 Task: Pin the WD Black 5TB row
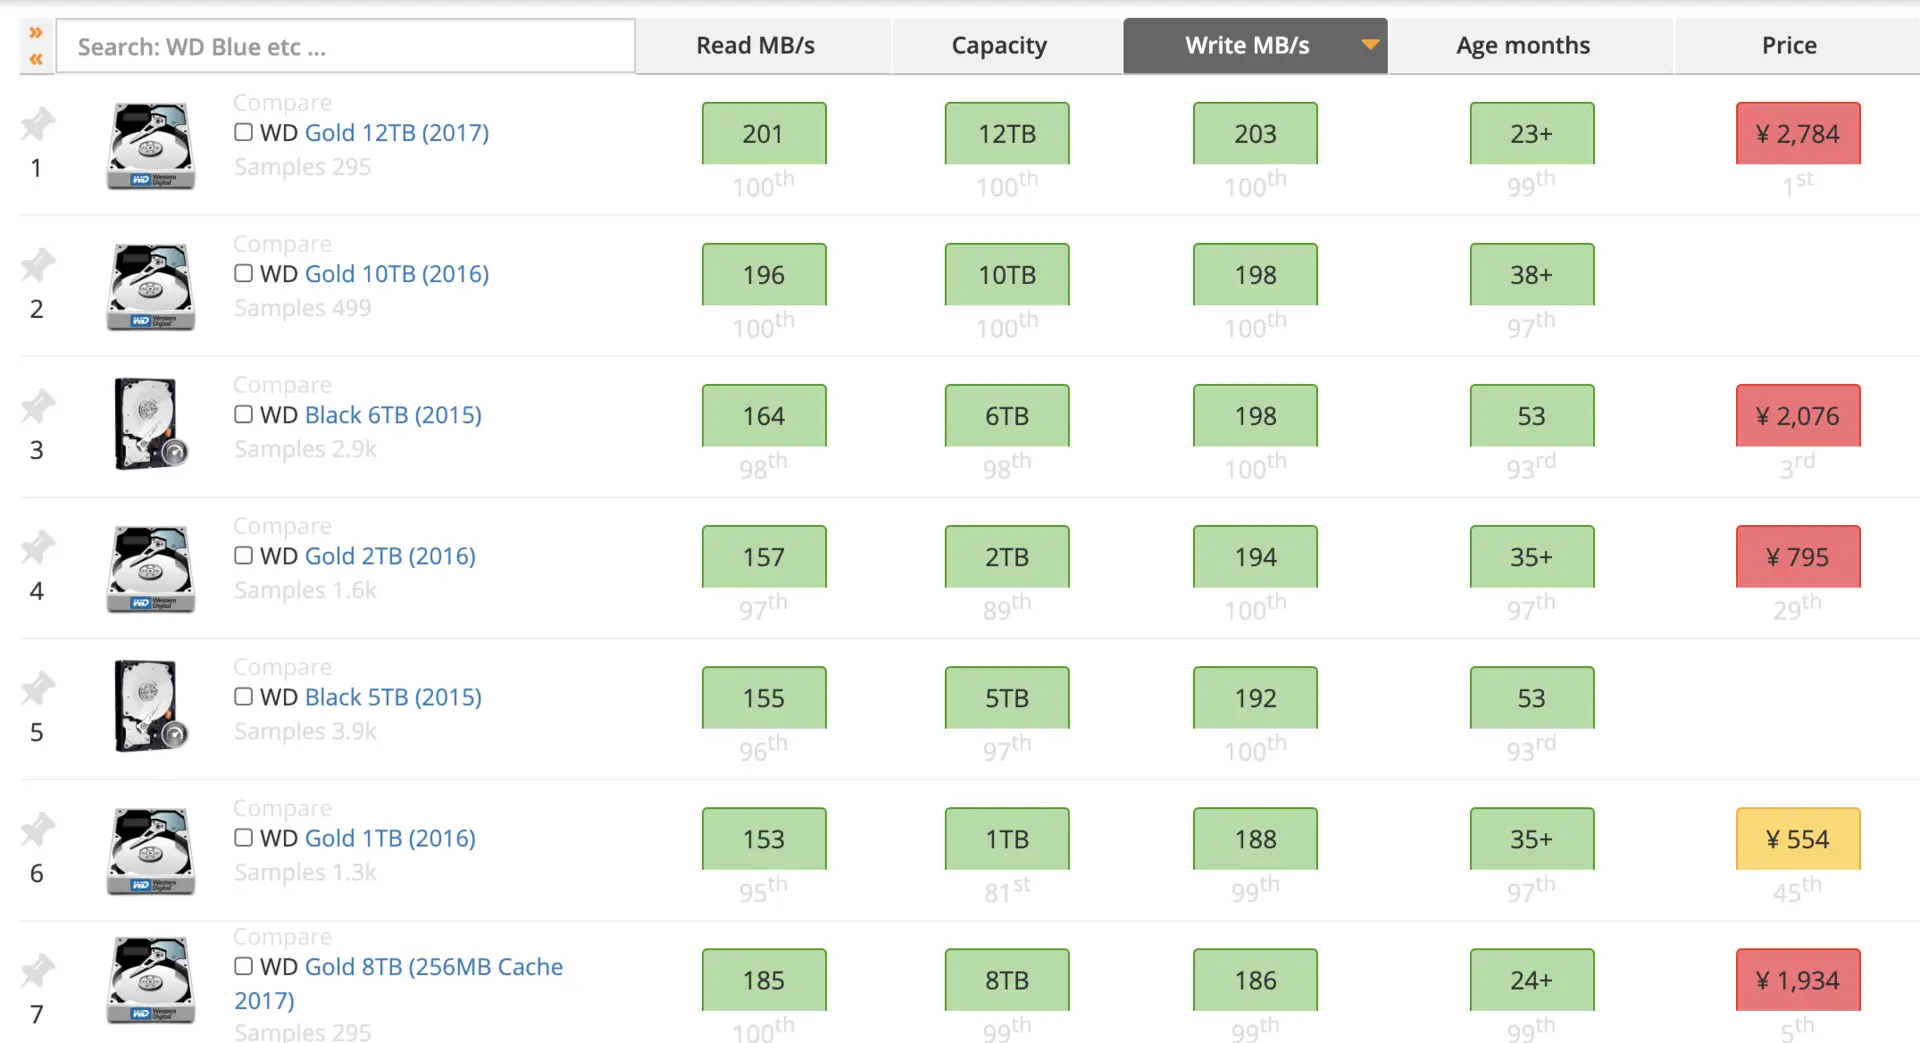[37, 688]
